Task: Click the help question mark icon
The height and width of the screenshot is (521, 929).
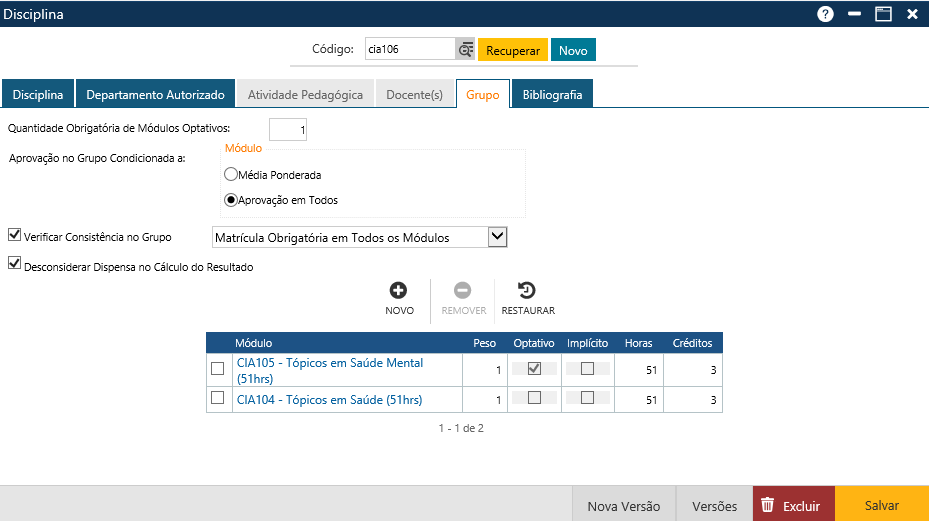Action: pyautogui.click(x=825, y=14)
